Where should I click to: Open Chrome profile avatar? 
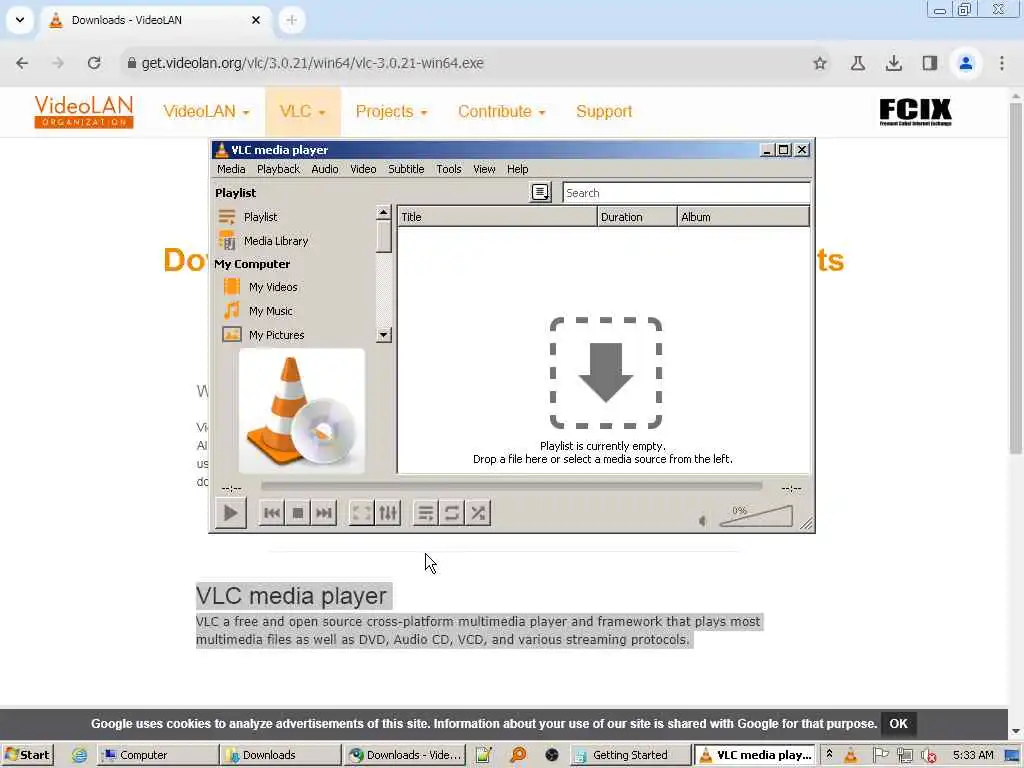966,63
